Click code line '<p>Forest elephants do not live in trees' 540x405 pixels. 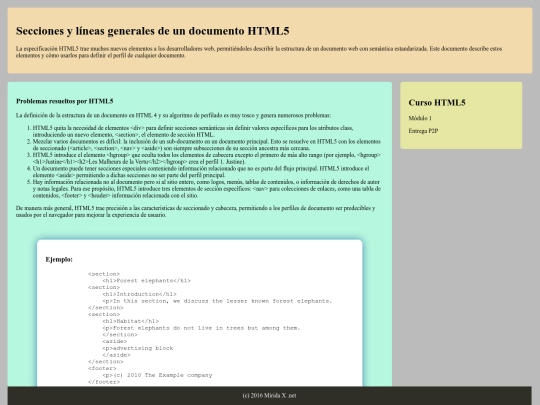pos(201,328)
